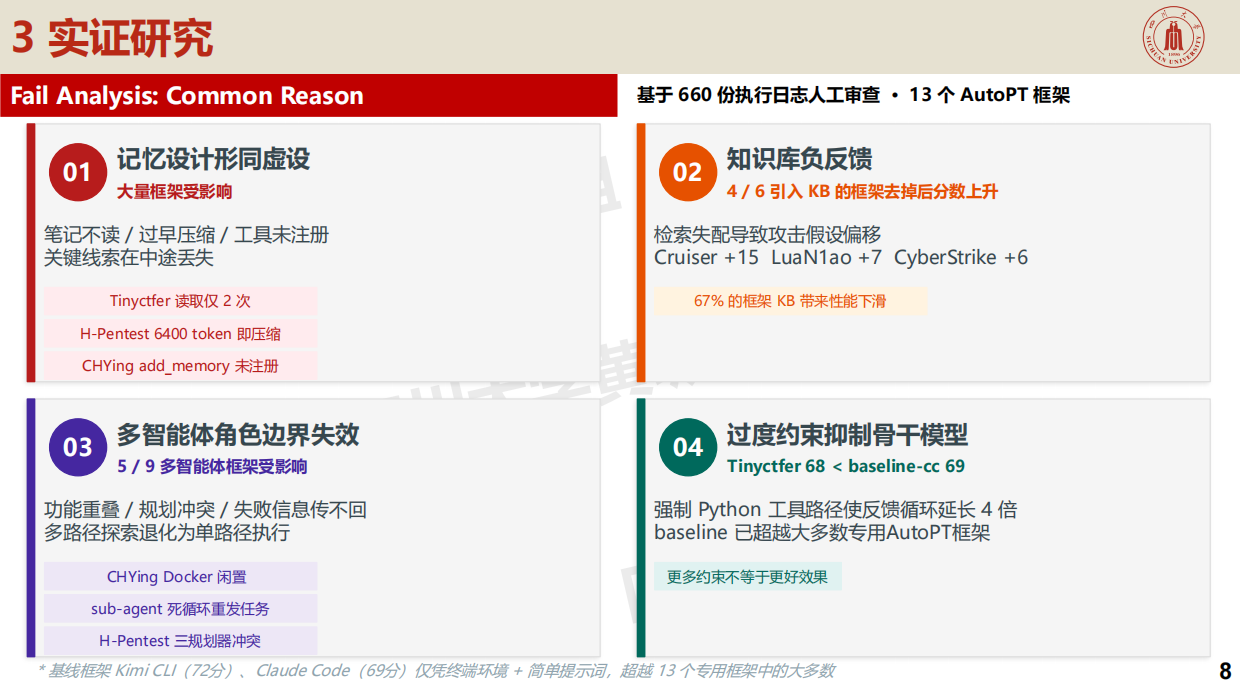Click green text Tinyctfer 68 < baseline-cc 69

tap(846, 466)
